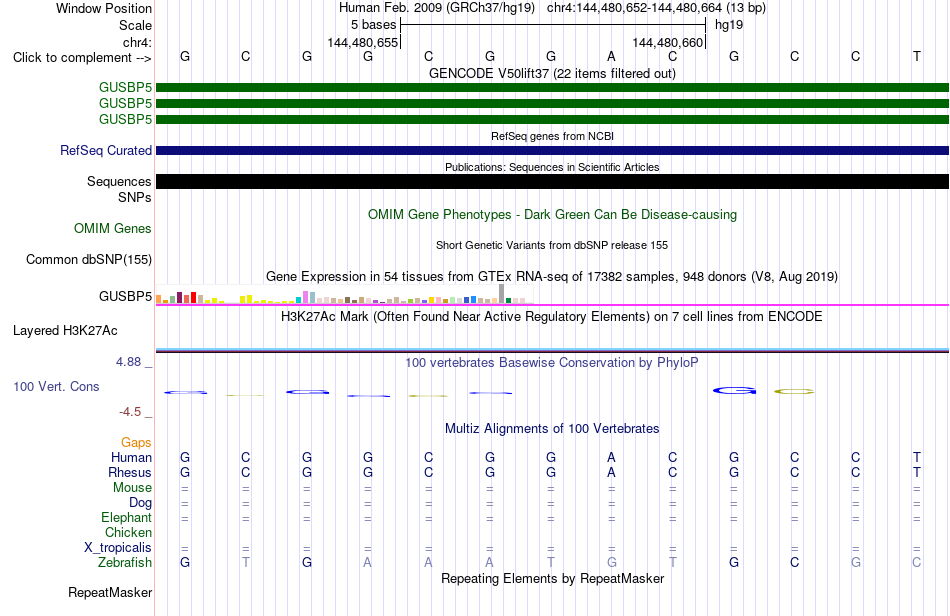Click the large blue G in conservation logo
This screenshot has width=950, height=616.
(734, 391)
